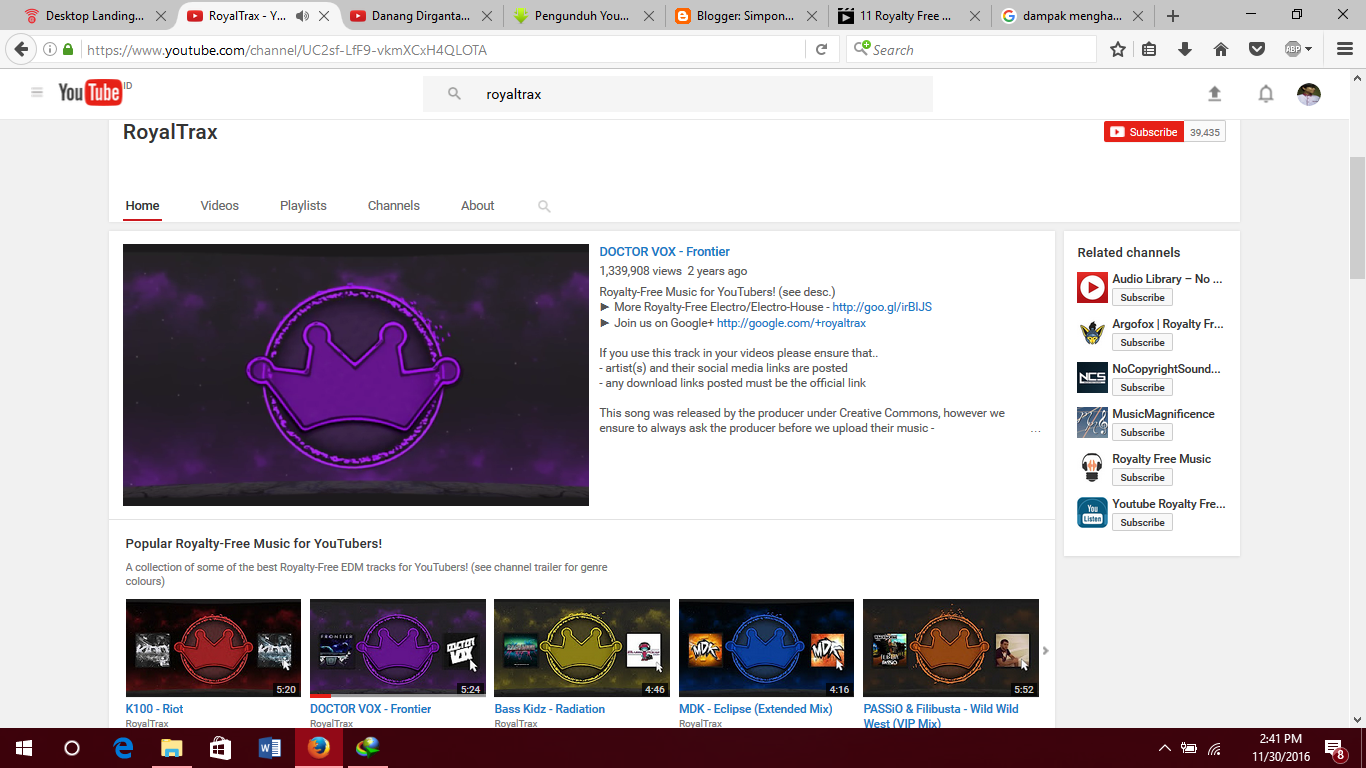1366x768 pixels.
Task: Click the Adblock Plus ABP icon
Action: click(1293, 49)
